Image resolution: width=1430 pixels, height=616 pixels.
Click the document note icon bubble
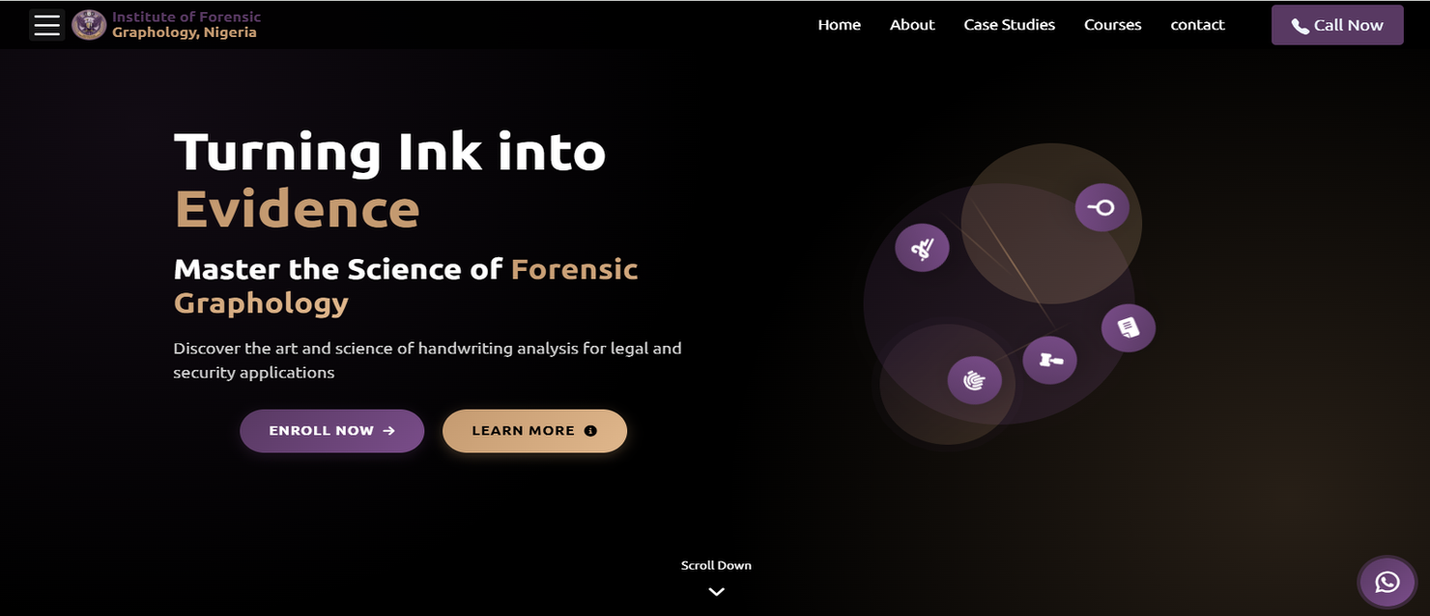(1128, 328)
